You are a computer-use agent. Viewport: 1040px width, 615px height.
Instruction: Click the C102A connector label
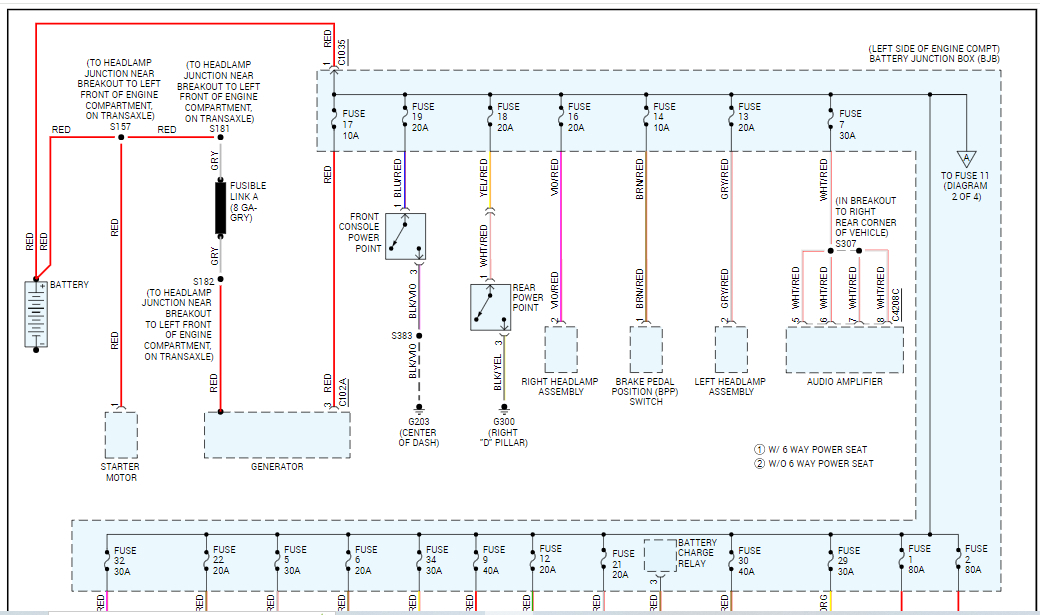point(343,392)
